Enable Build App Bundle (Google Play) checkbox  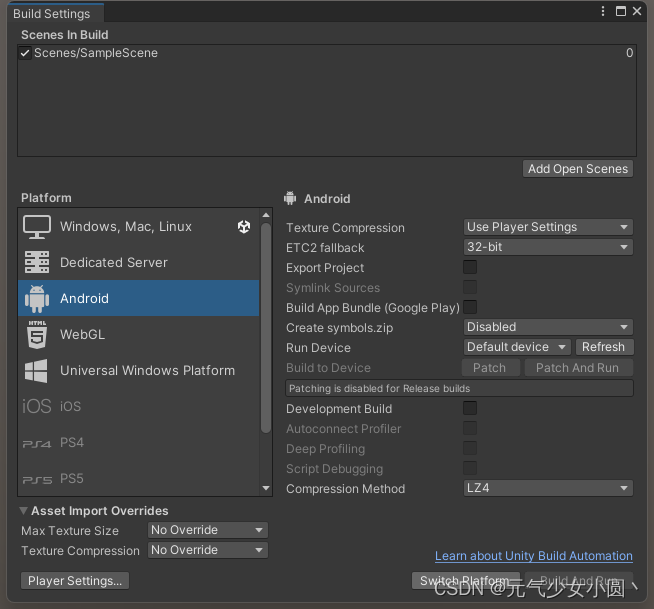point(470,307)
